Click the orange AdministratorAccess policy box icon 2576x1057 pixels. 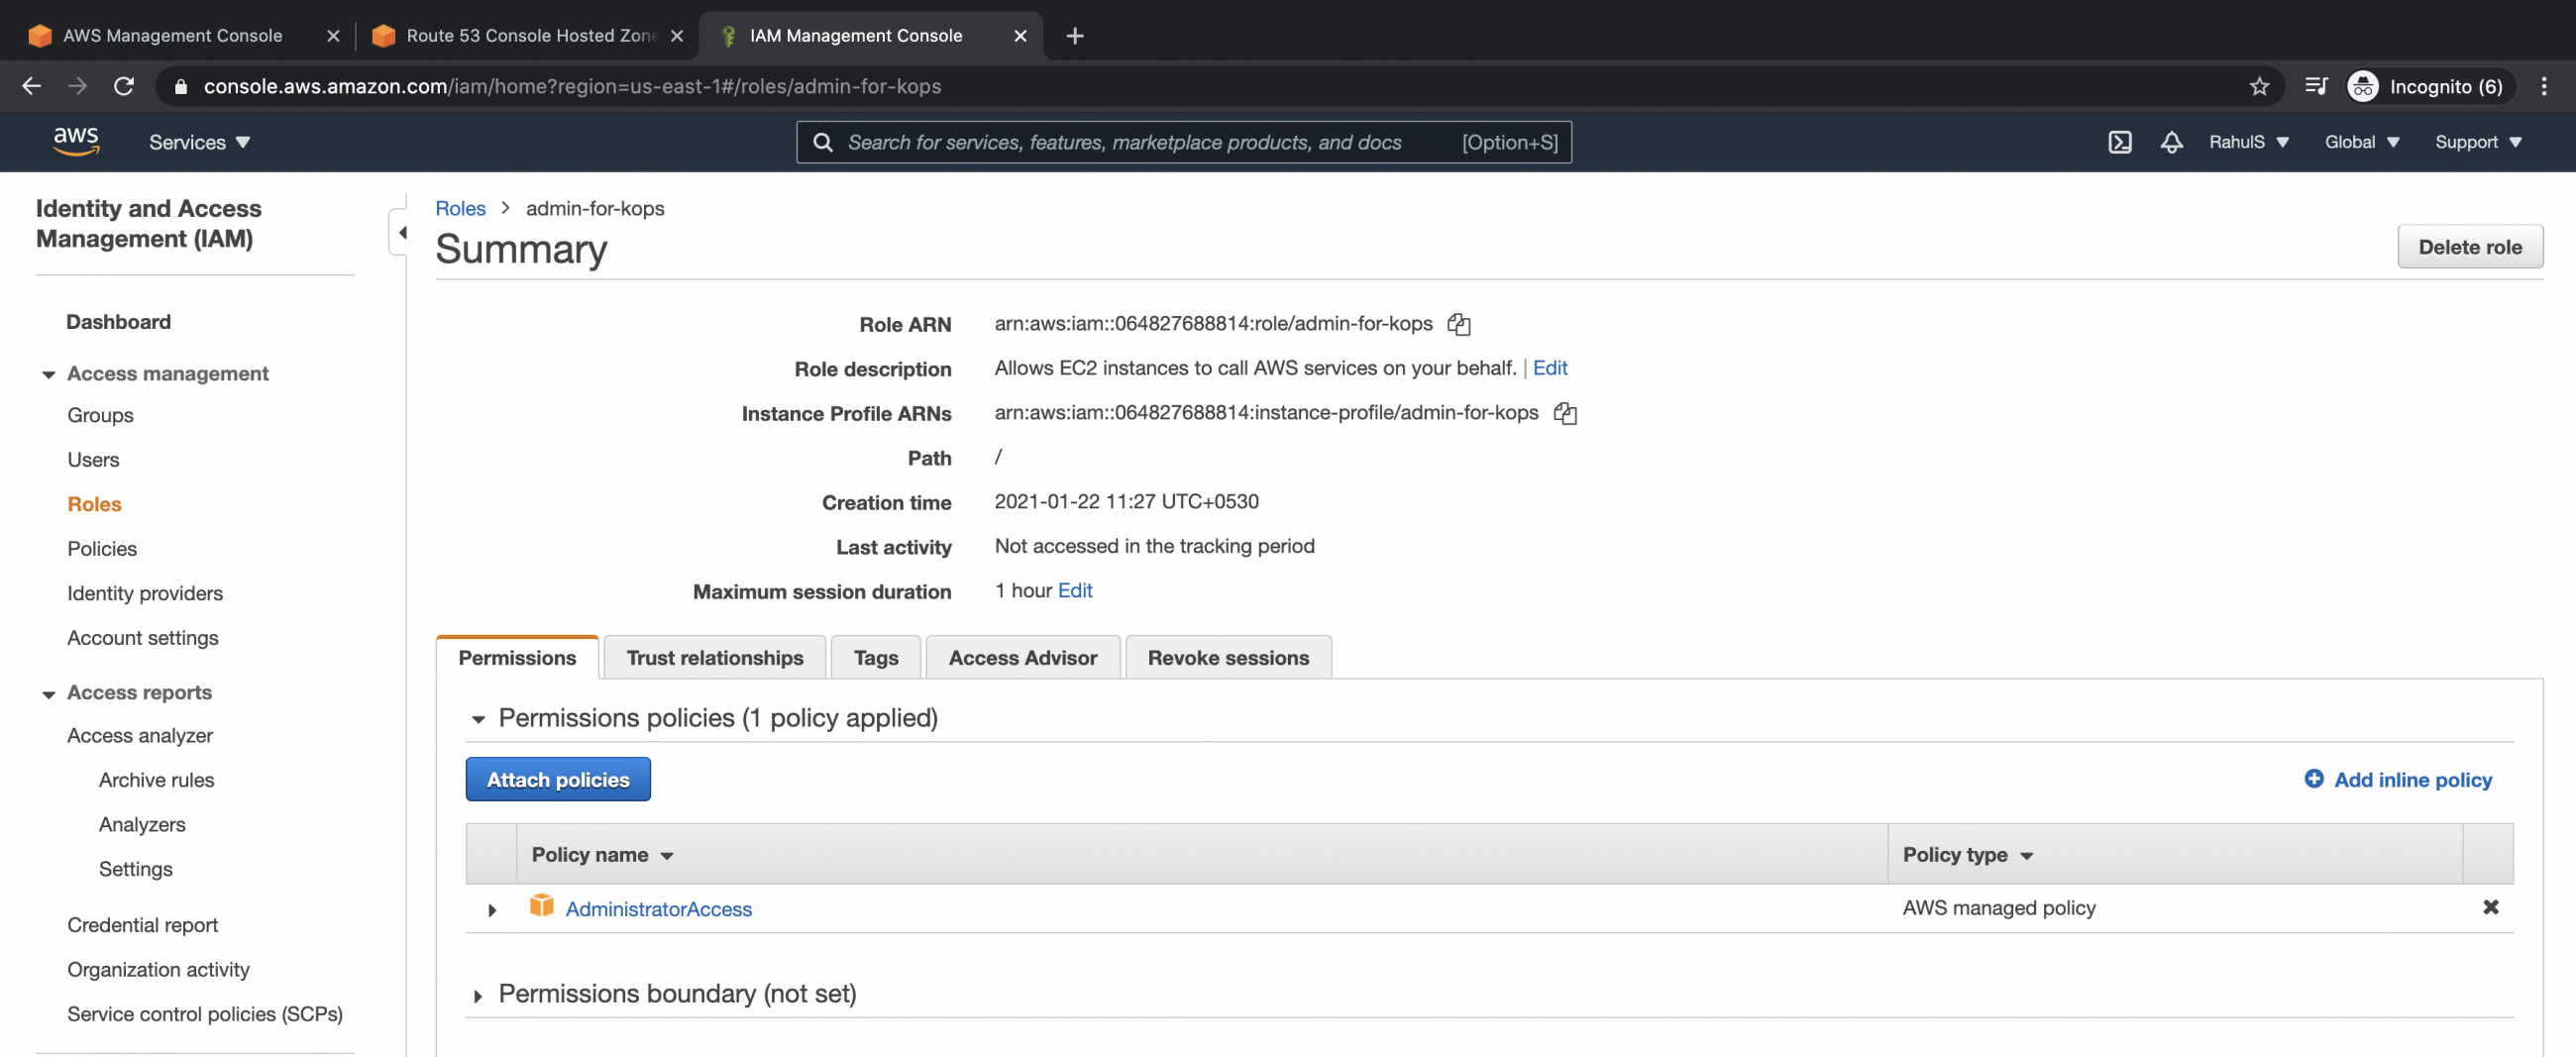(541, 905)
